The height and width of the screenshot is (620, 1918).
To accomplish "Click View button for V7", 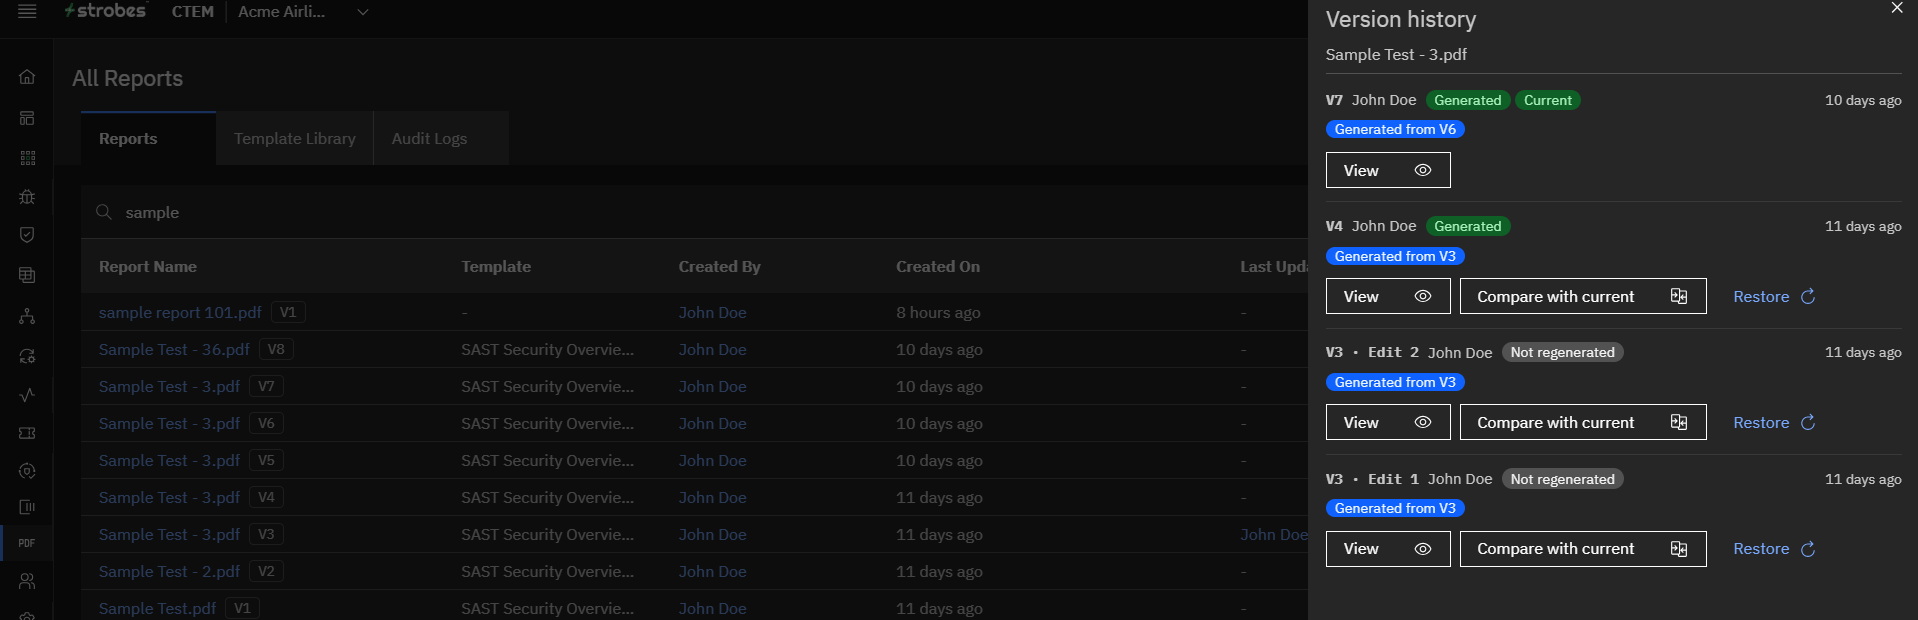I will pos(1388,171).
